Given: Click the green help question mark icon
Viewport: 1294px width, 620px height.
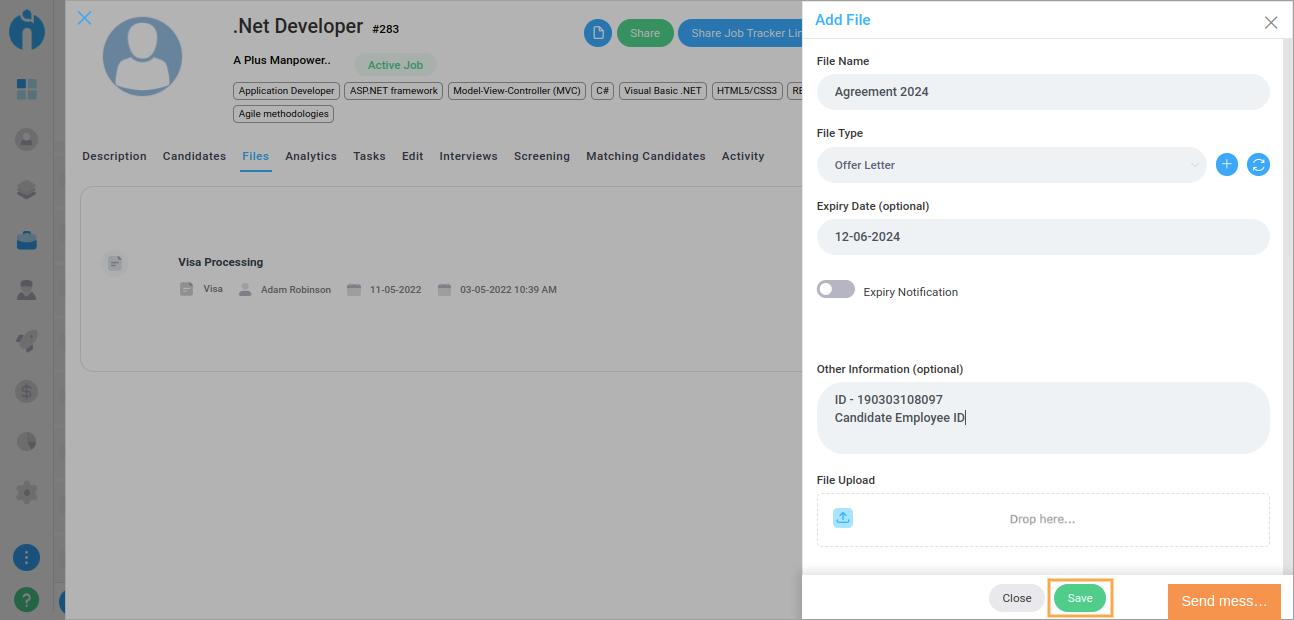Looking at the screenshot, I should click(27, 599).
